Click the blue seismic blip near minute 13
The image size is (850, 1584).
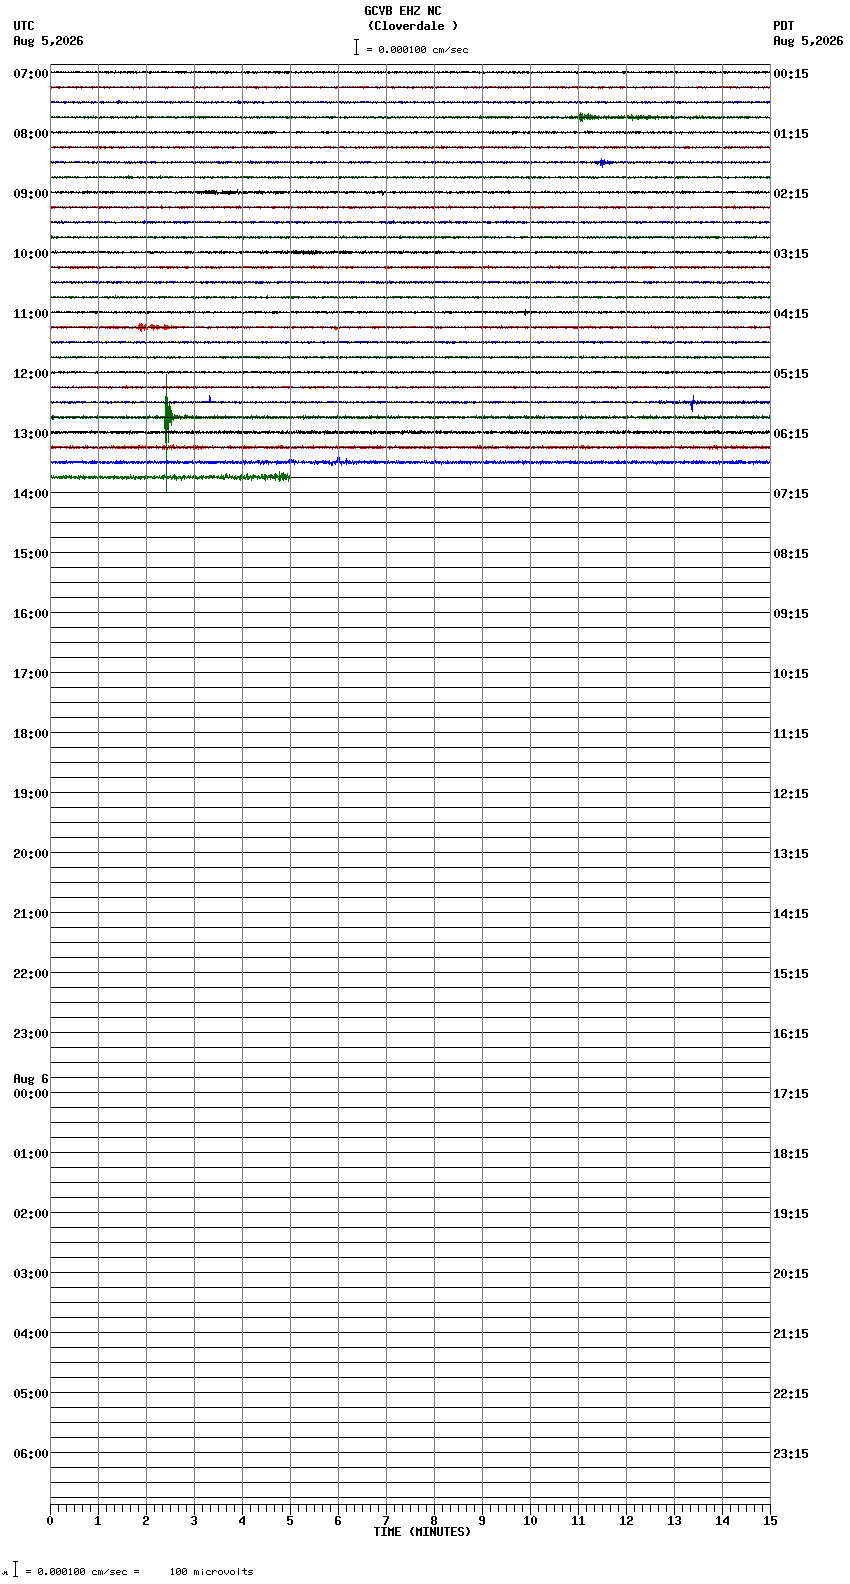tap(692, 403)
